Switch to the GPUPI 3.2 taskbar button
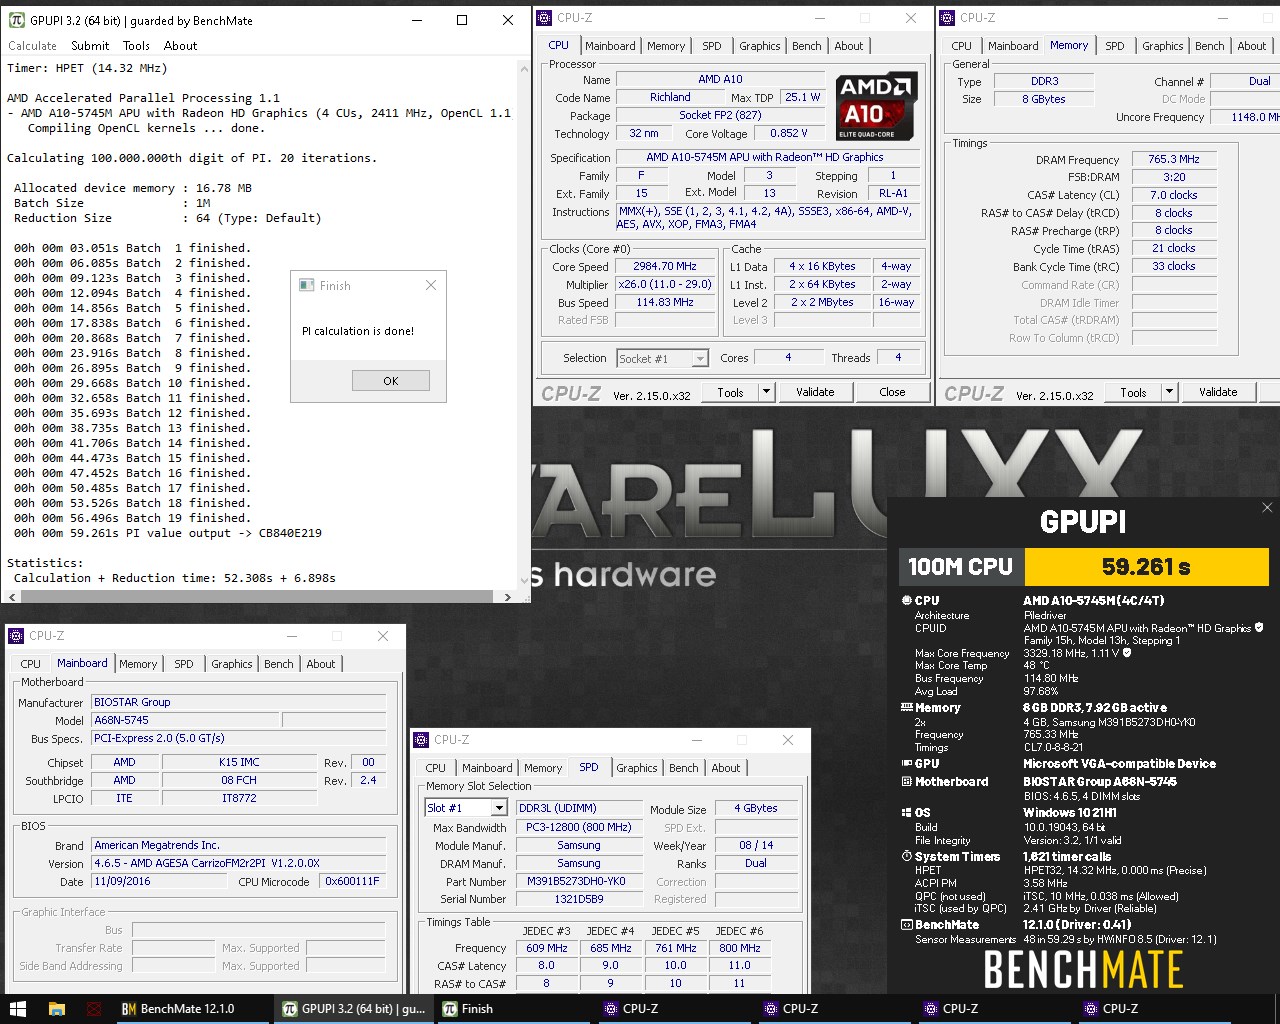This screenshot has height=1024, width=1280. pyautogui.click(x=353, y=1008)
